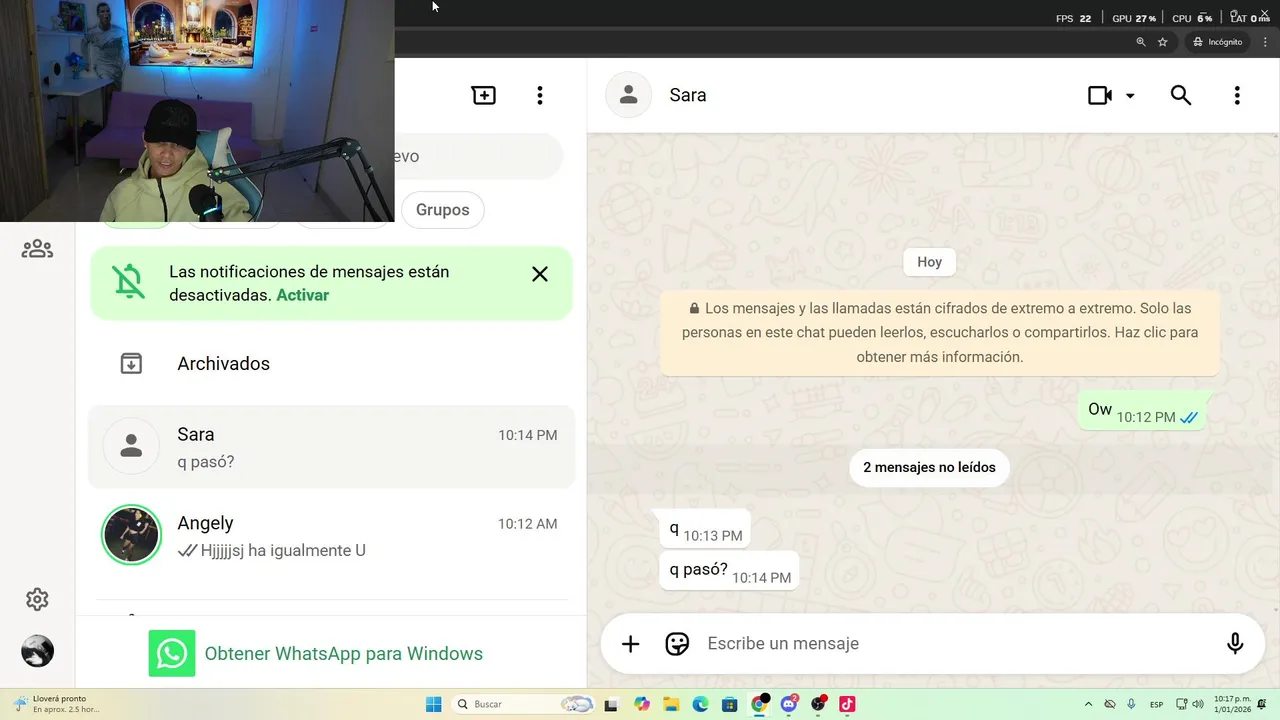Image resolution: width=1280 pixels, height=720 pixels.
Task: Open the Sara chat in list
Action: (x=331, y=447)
